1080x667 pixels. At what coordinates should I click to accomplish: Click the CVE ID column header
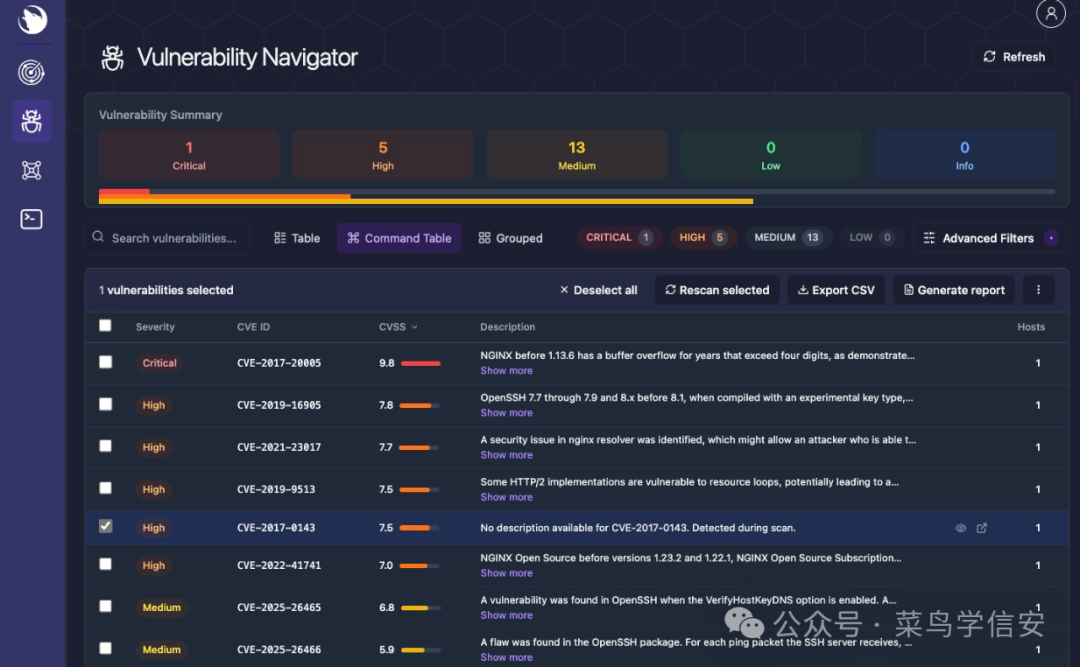253,327
